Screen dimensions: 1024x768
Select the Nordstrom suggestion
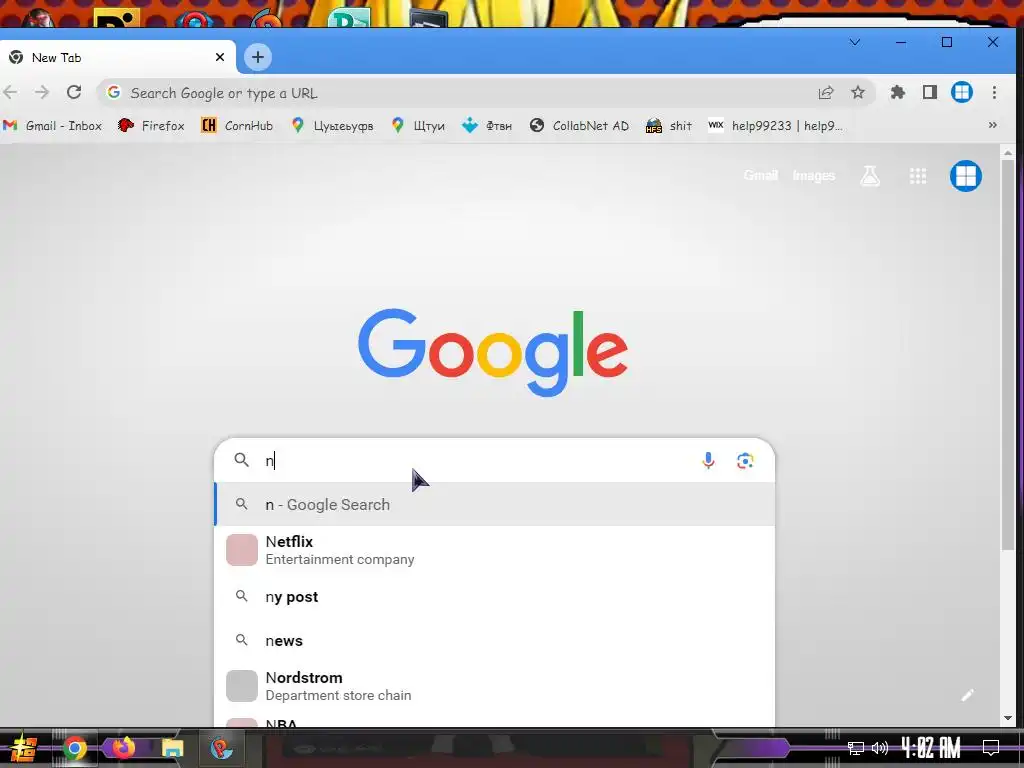494,686
